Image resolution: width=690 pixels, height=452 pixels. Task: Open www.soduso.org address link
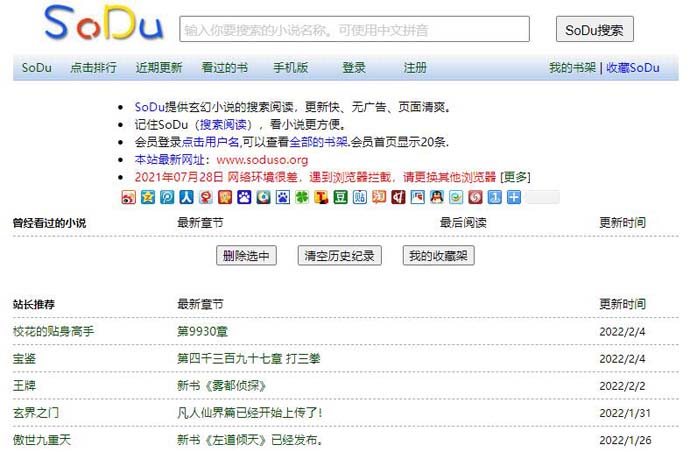262,160
